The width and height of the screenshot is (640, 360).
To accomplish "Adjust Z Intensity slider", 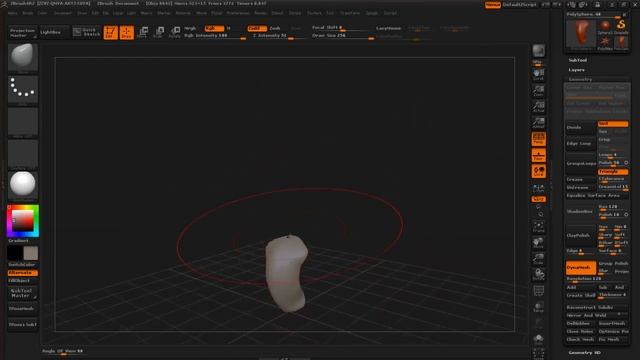I will pyautogui.click(x=278, y=36).
